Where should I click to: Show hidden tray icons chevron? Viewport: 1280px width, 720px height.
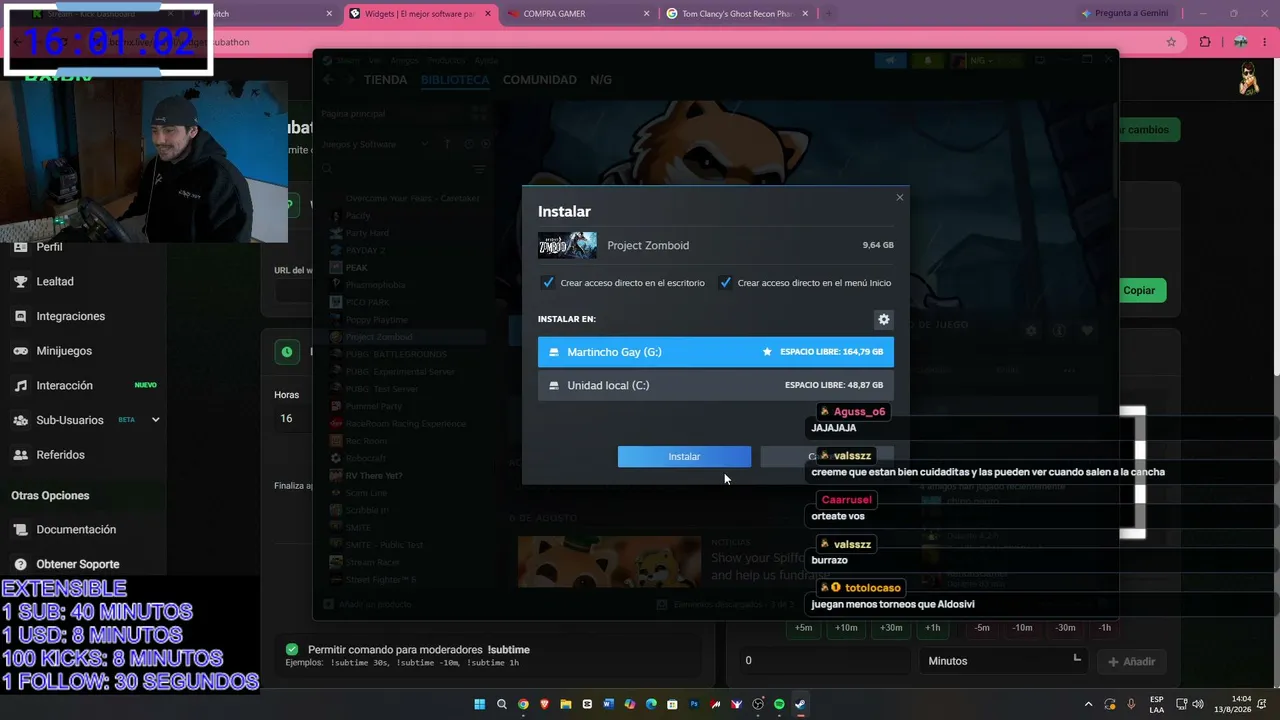click(1089, 704)
